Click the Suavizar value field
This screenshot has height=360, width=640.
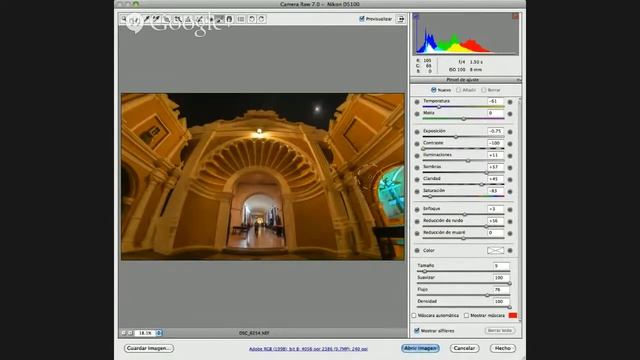[x=501, y=278]
